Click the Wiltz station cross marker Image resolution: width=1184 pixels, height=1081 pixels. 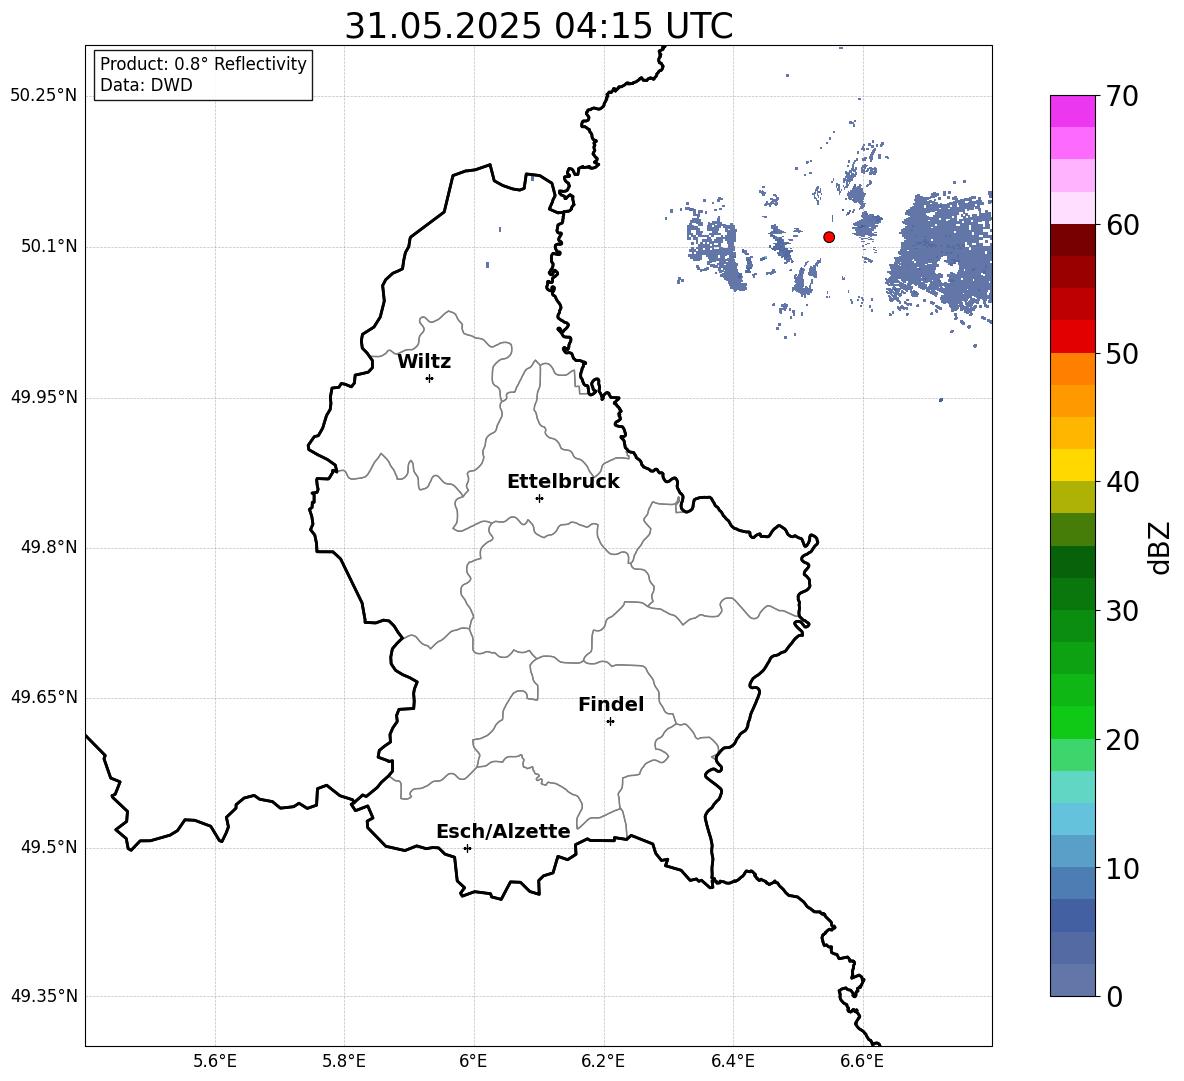click(x=429, y=378)
